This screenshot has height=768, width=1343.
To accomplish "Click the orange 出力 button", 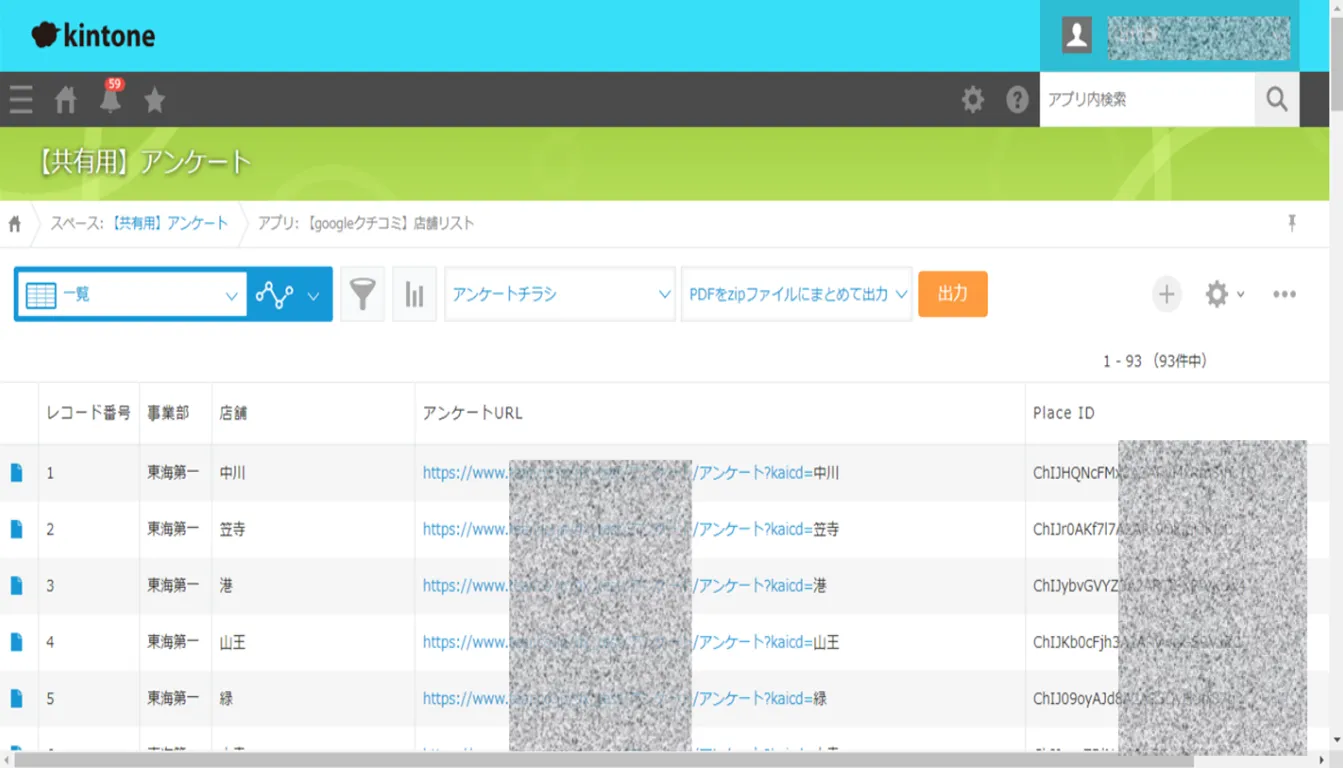I will click(x=952, y=294).
